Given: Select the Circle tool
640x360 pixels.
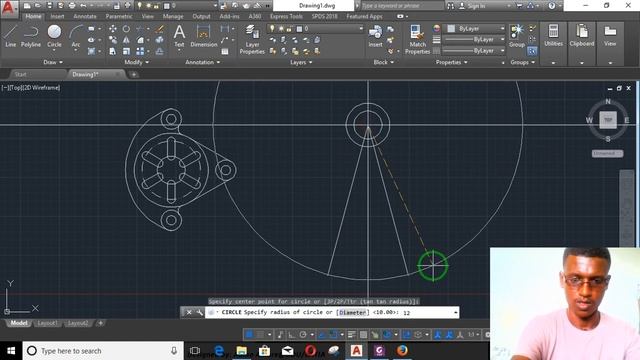Looking at the screenshot, I should coord(54,36).
